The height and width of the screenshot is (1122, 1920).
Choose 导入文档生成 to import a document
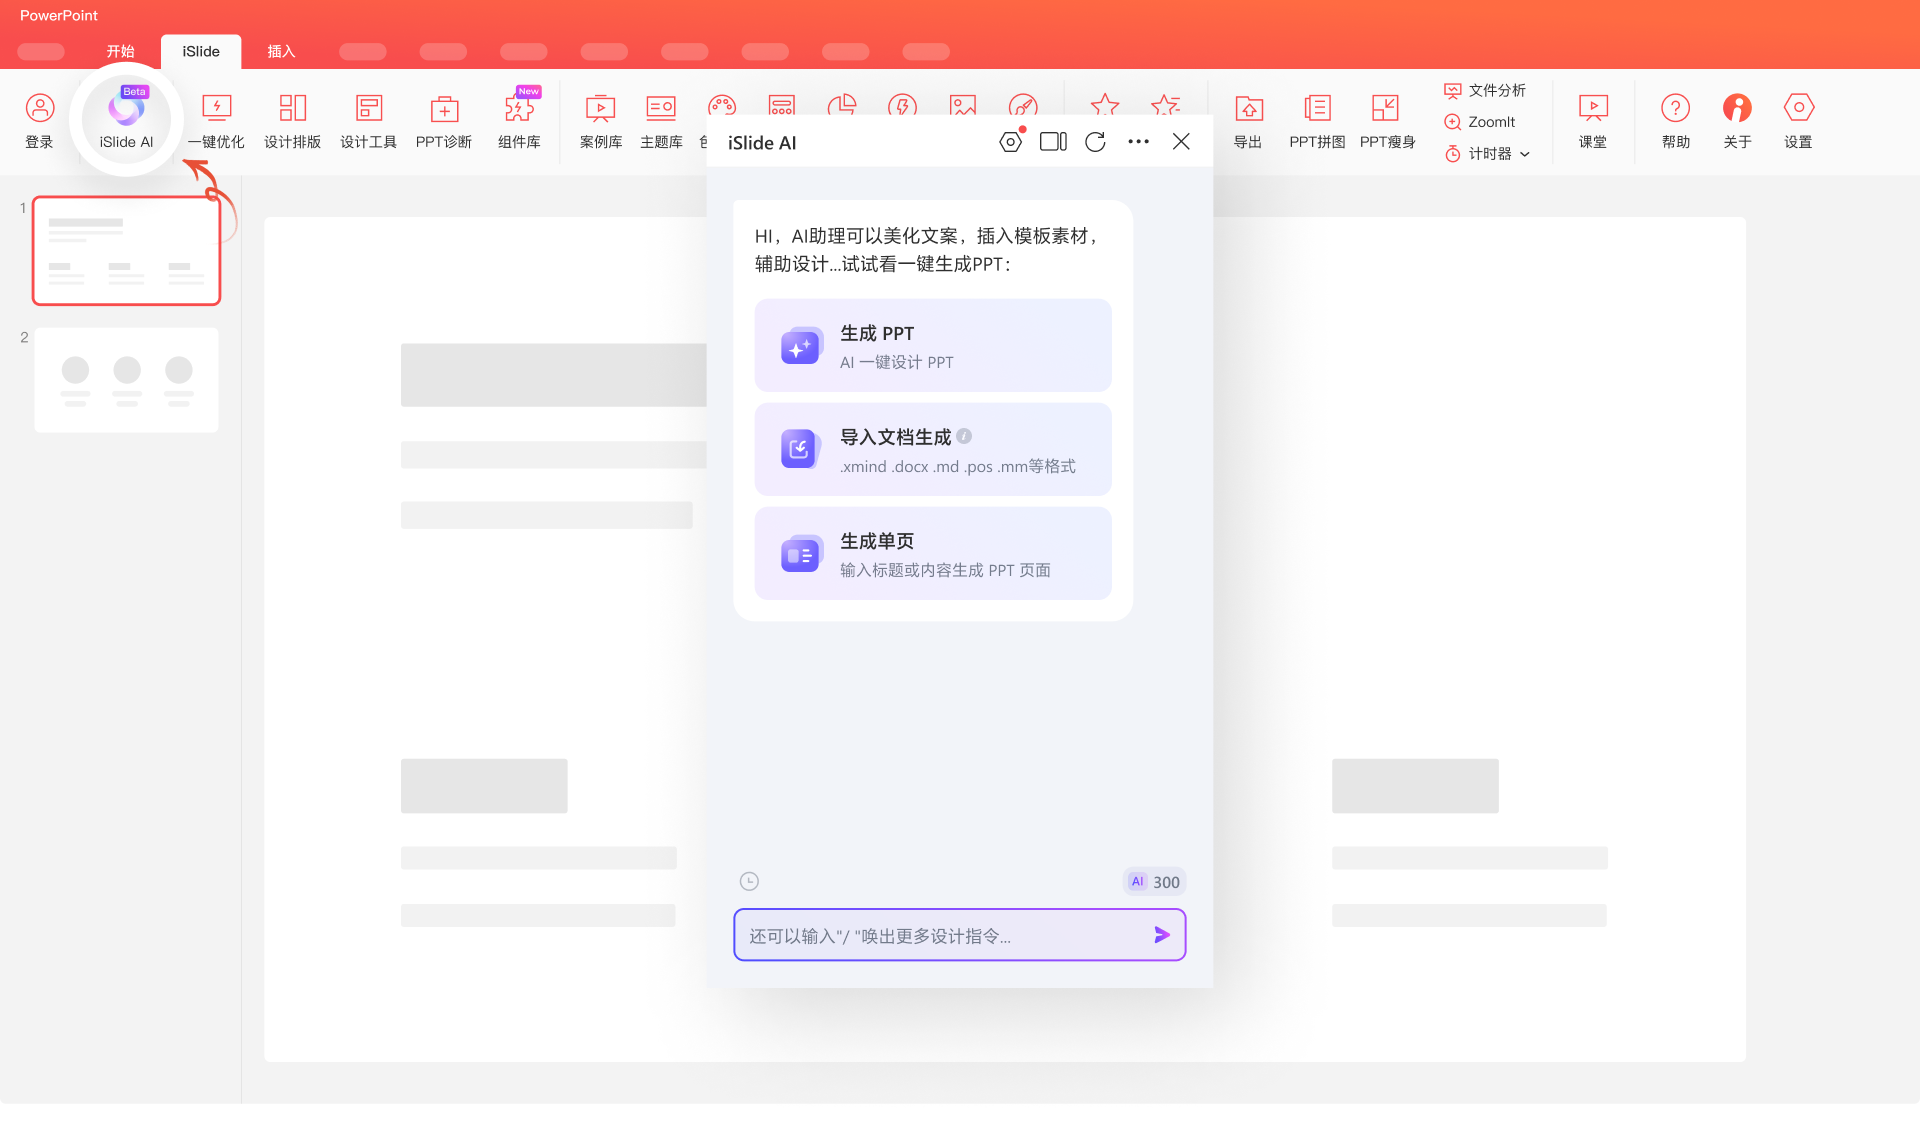932,449
